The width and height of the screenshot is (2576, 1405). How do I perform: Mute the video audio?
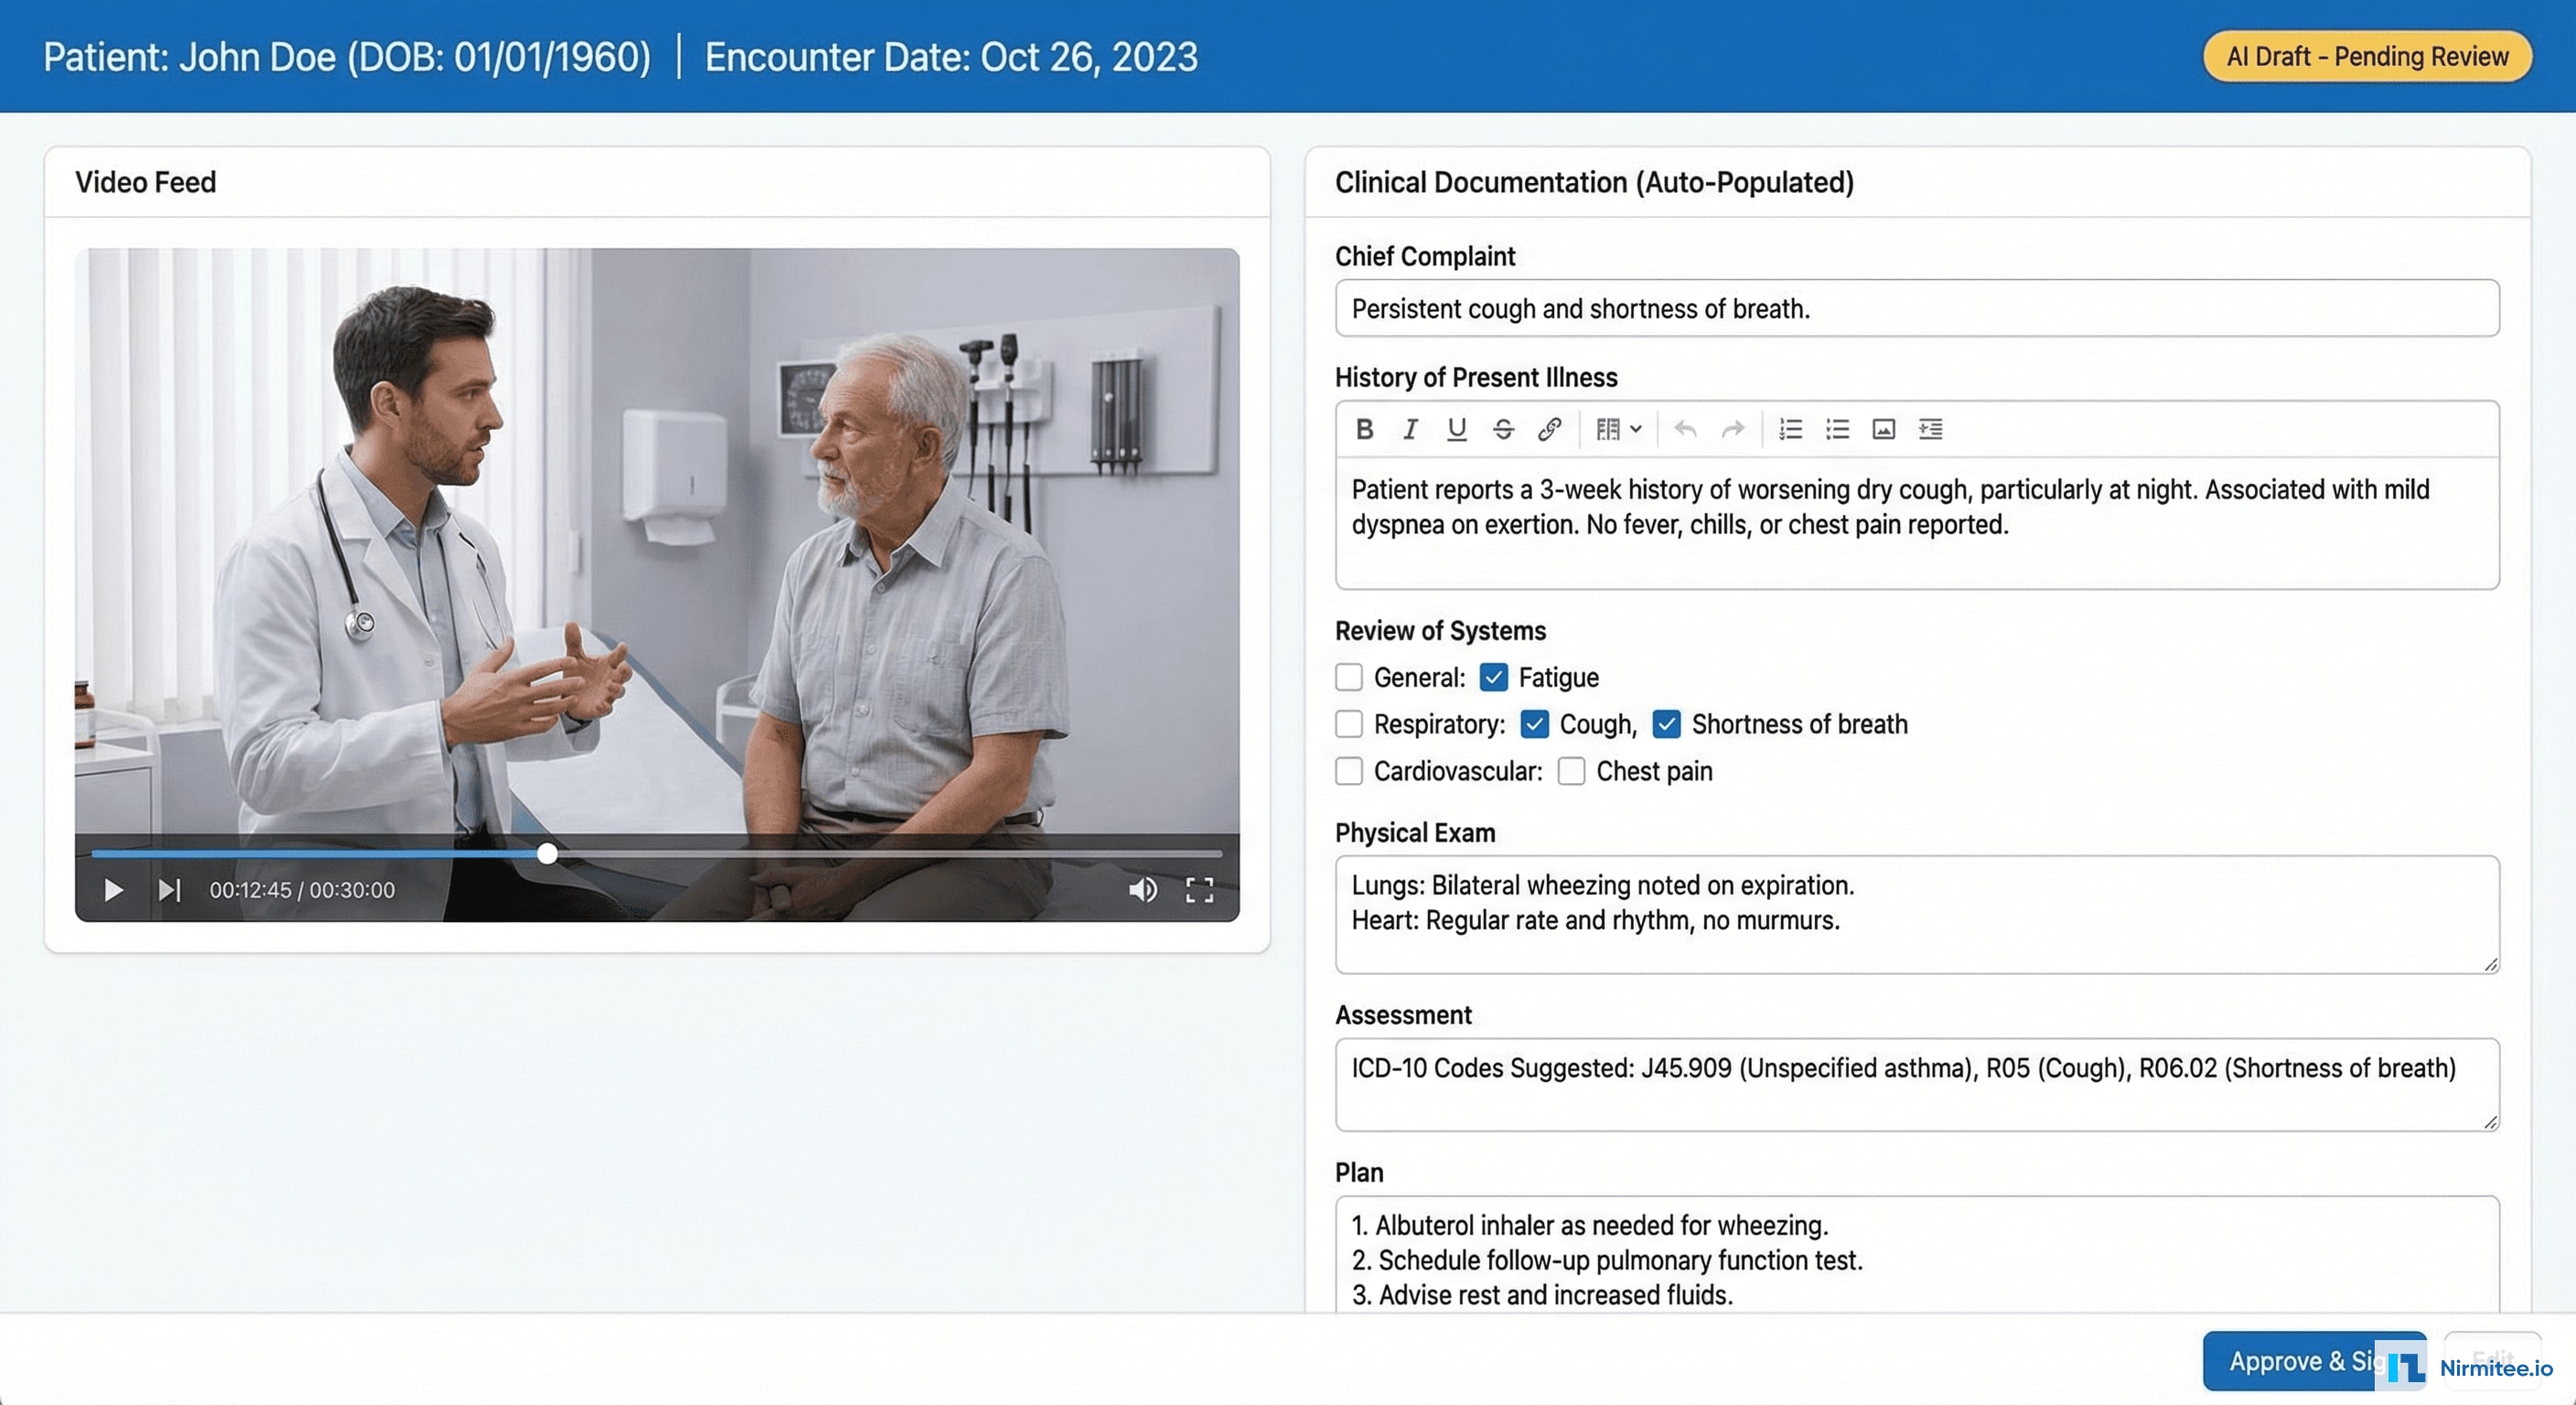(x=1143, y=890)
